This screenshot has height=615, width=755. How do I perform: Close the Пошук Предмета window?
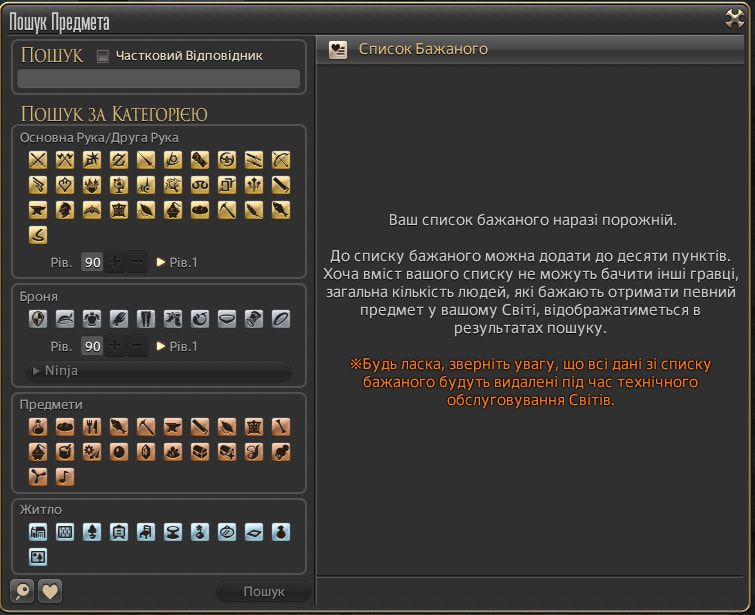point(735,19)
